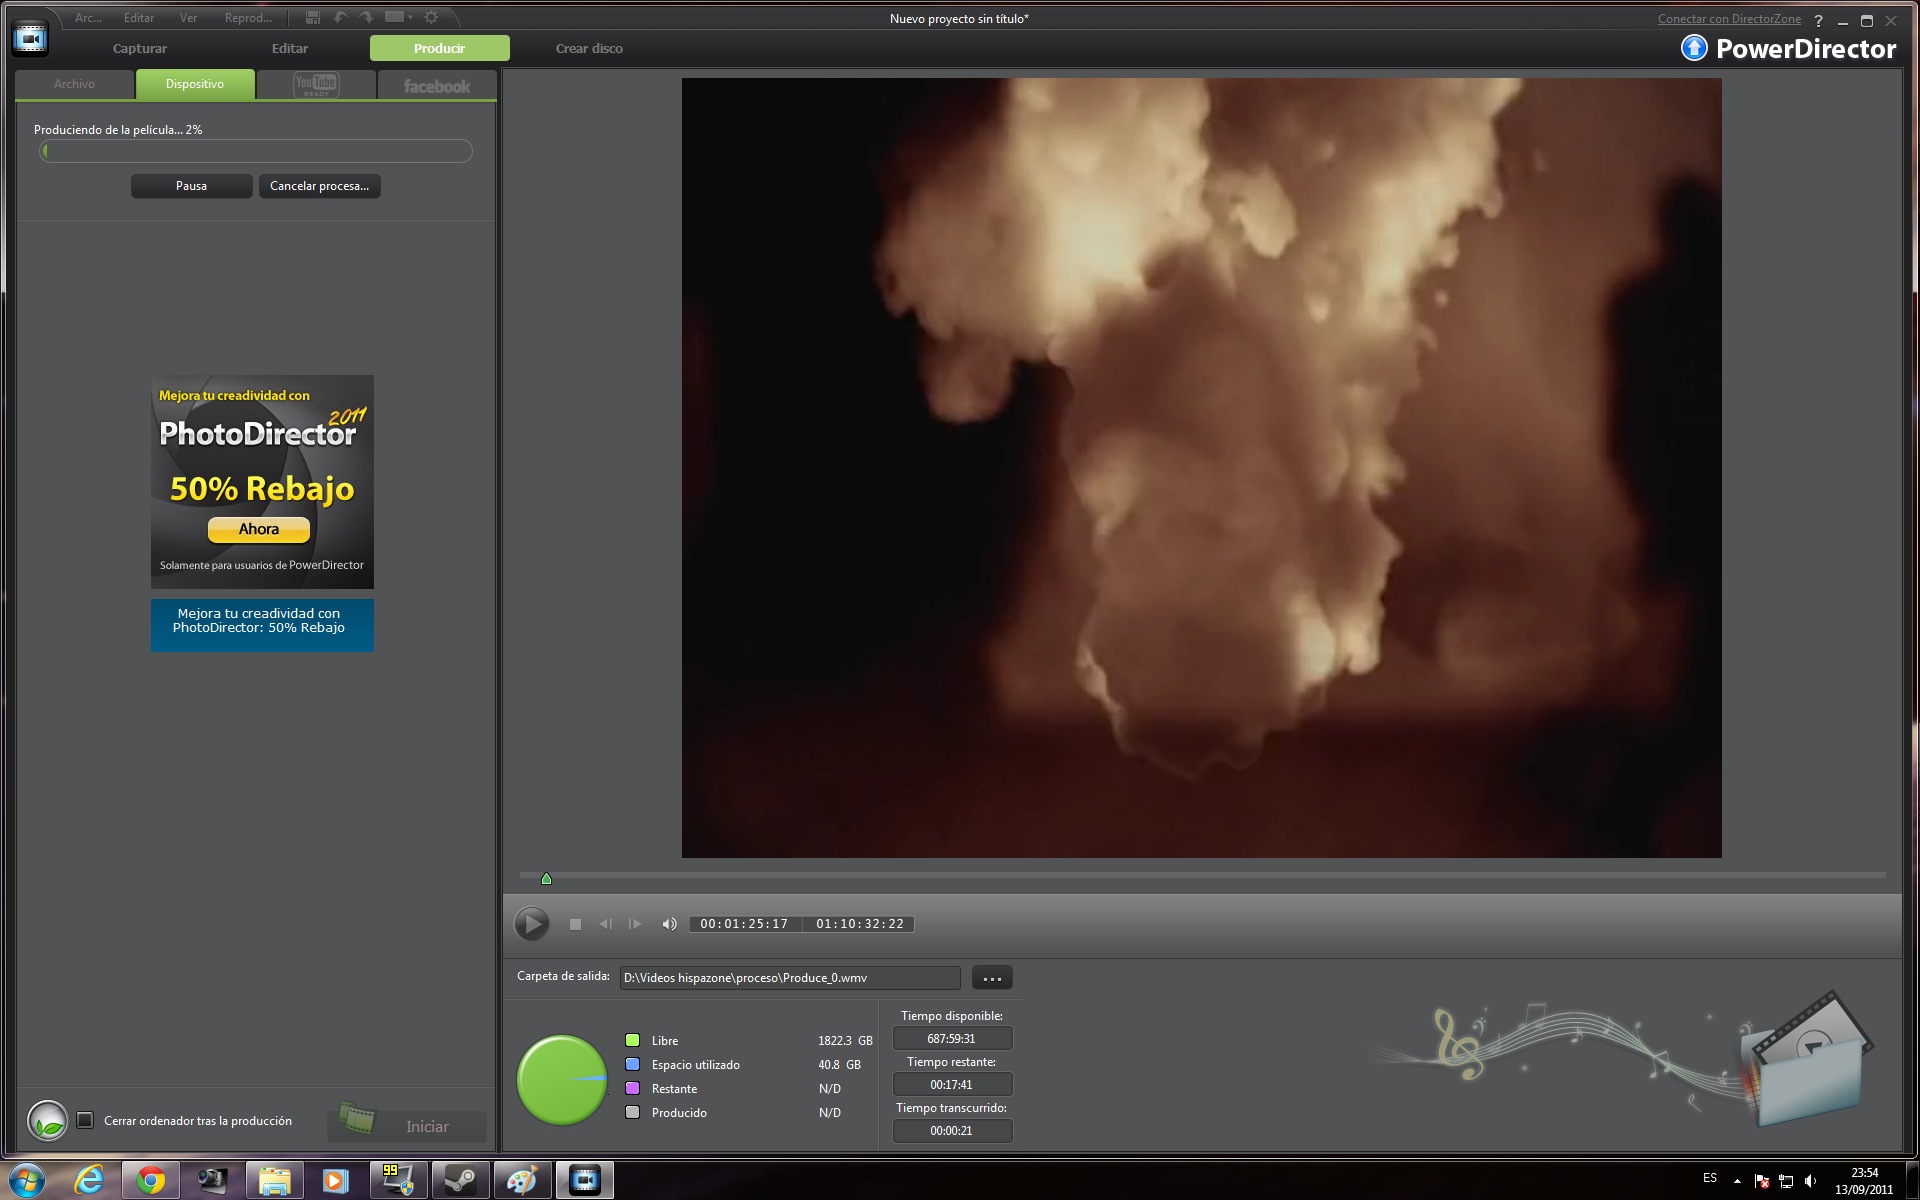Click the redo arrow icon
This screenshot has height=1200, width=1920.
(x=367, y=18)
